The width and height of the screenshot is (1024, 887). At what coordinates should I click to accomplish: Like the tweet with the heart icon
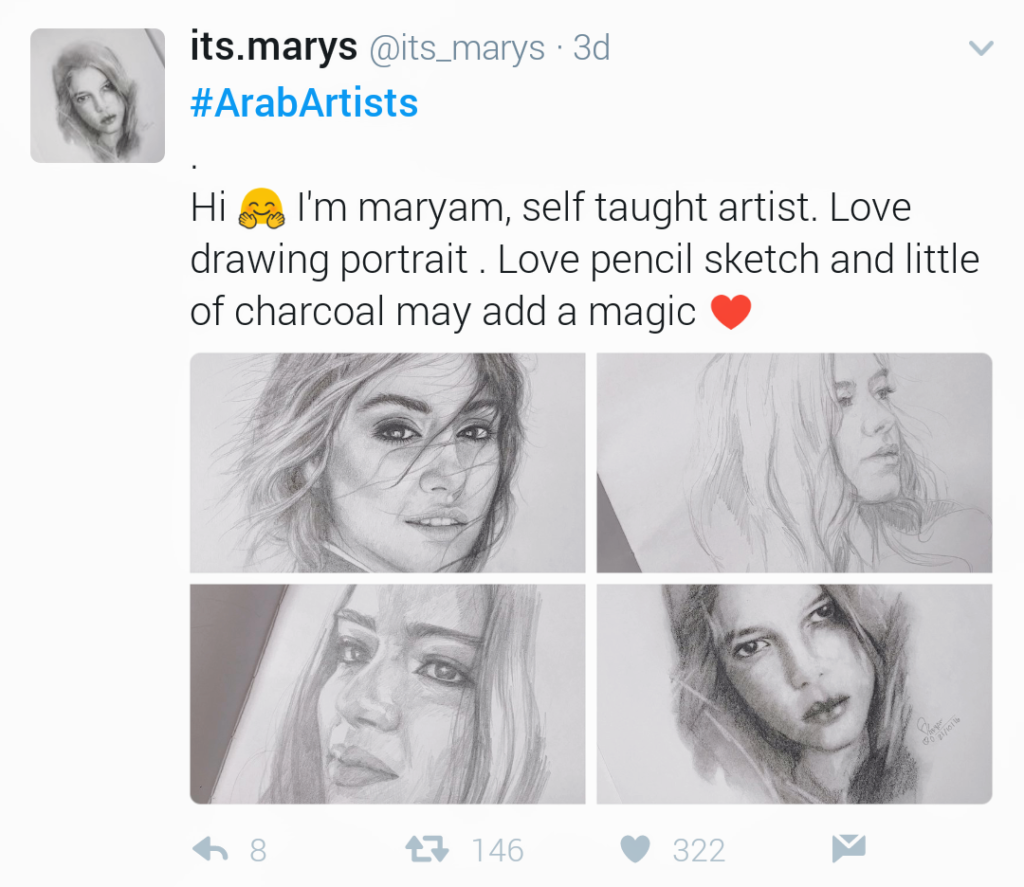(x=635, y=850)
